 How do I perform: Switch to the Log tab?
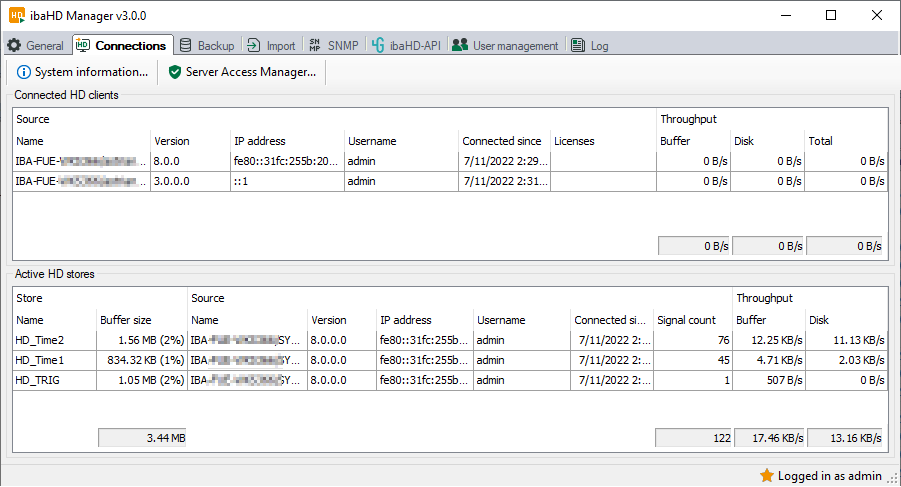pyautogui.click(x=589, y=46)
